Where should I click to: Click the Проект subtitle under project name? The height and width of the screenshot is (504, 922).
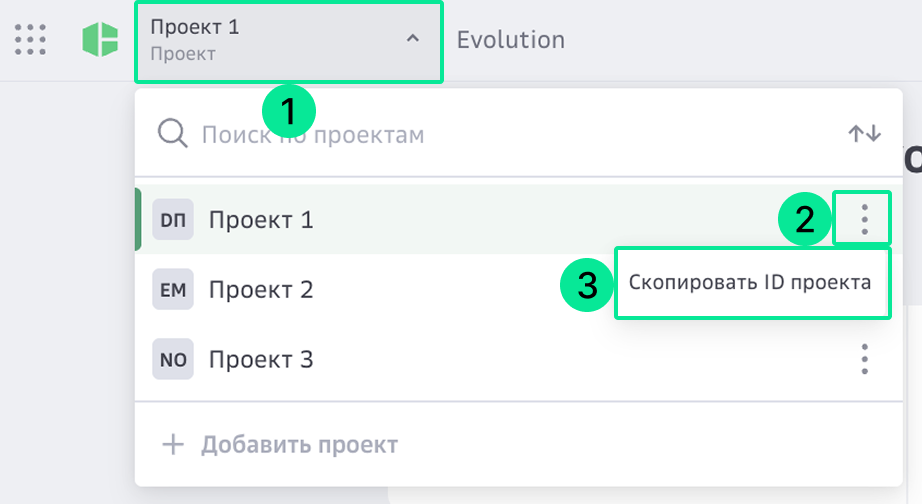(x=183, y=54)
